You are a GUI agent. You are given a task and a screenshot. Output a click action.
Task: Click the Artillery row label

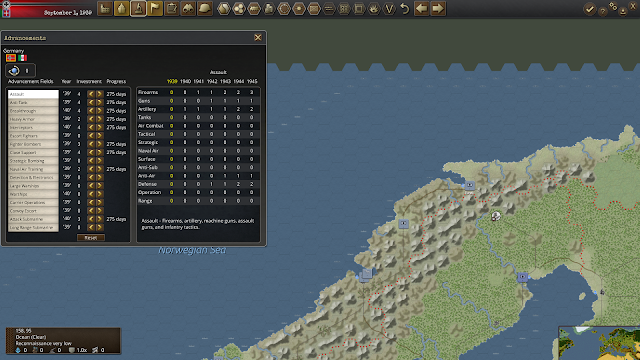147,109
